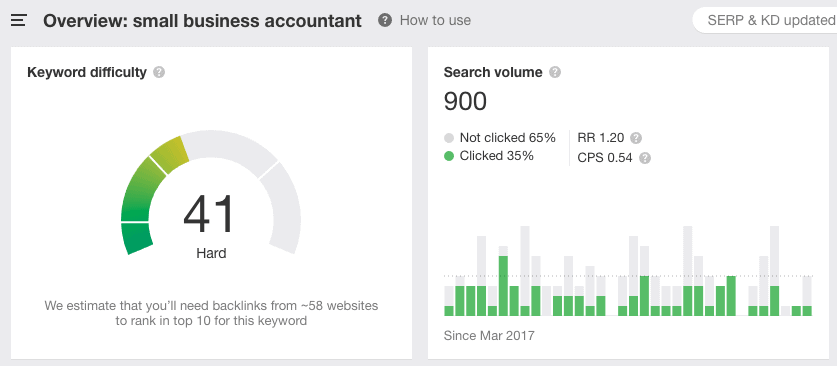Click the help icon next to RR 1.20

pos(636,138)
